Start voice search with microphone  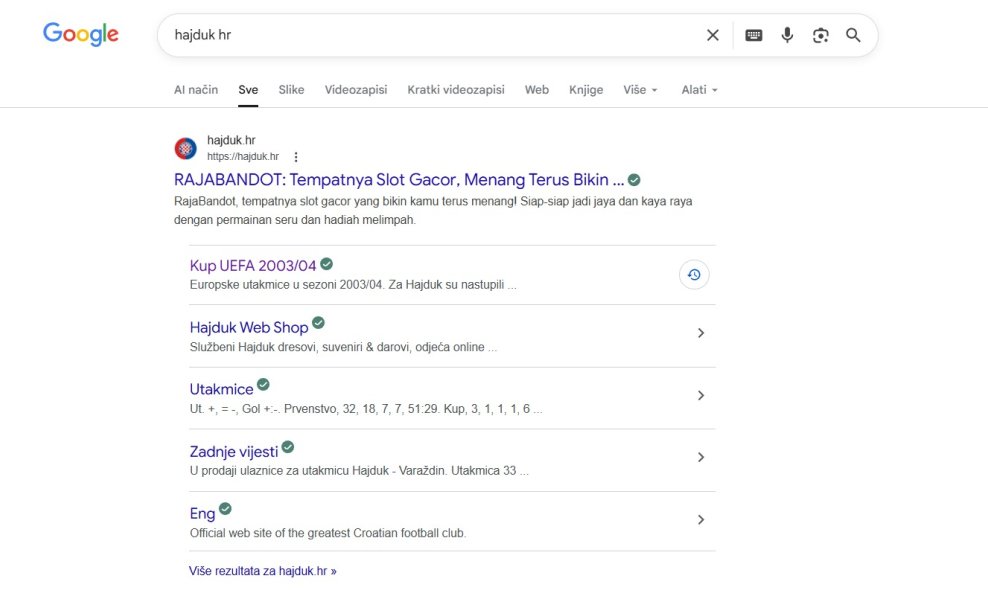click(x=787, y=35)
